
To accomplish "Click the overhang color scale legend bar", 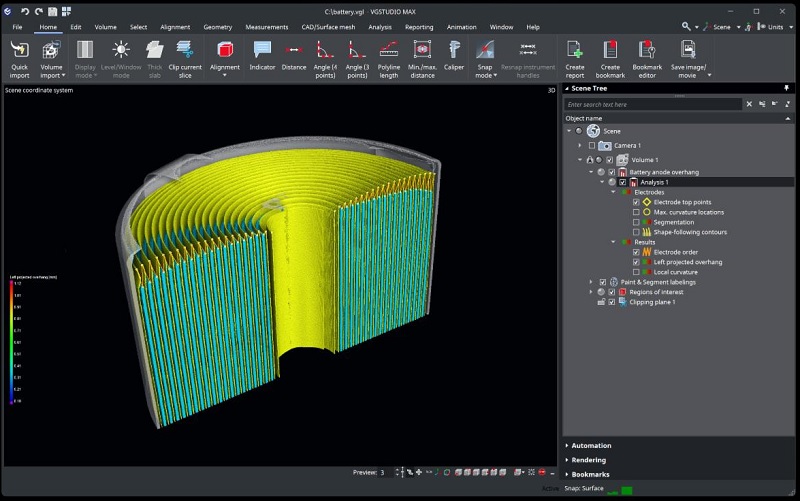I will (x=11, y=342).
